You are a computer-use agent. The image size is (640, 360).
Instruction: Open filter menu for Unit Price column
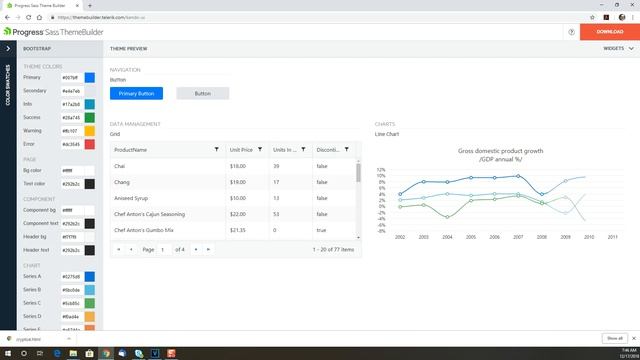tap(260, 149)
